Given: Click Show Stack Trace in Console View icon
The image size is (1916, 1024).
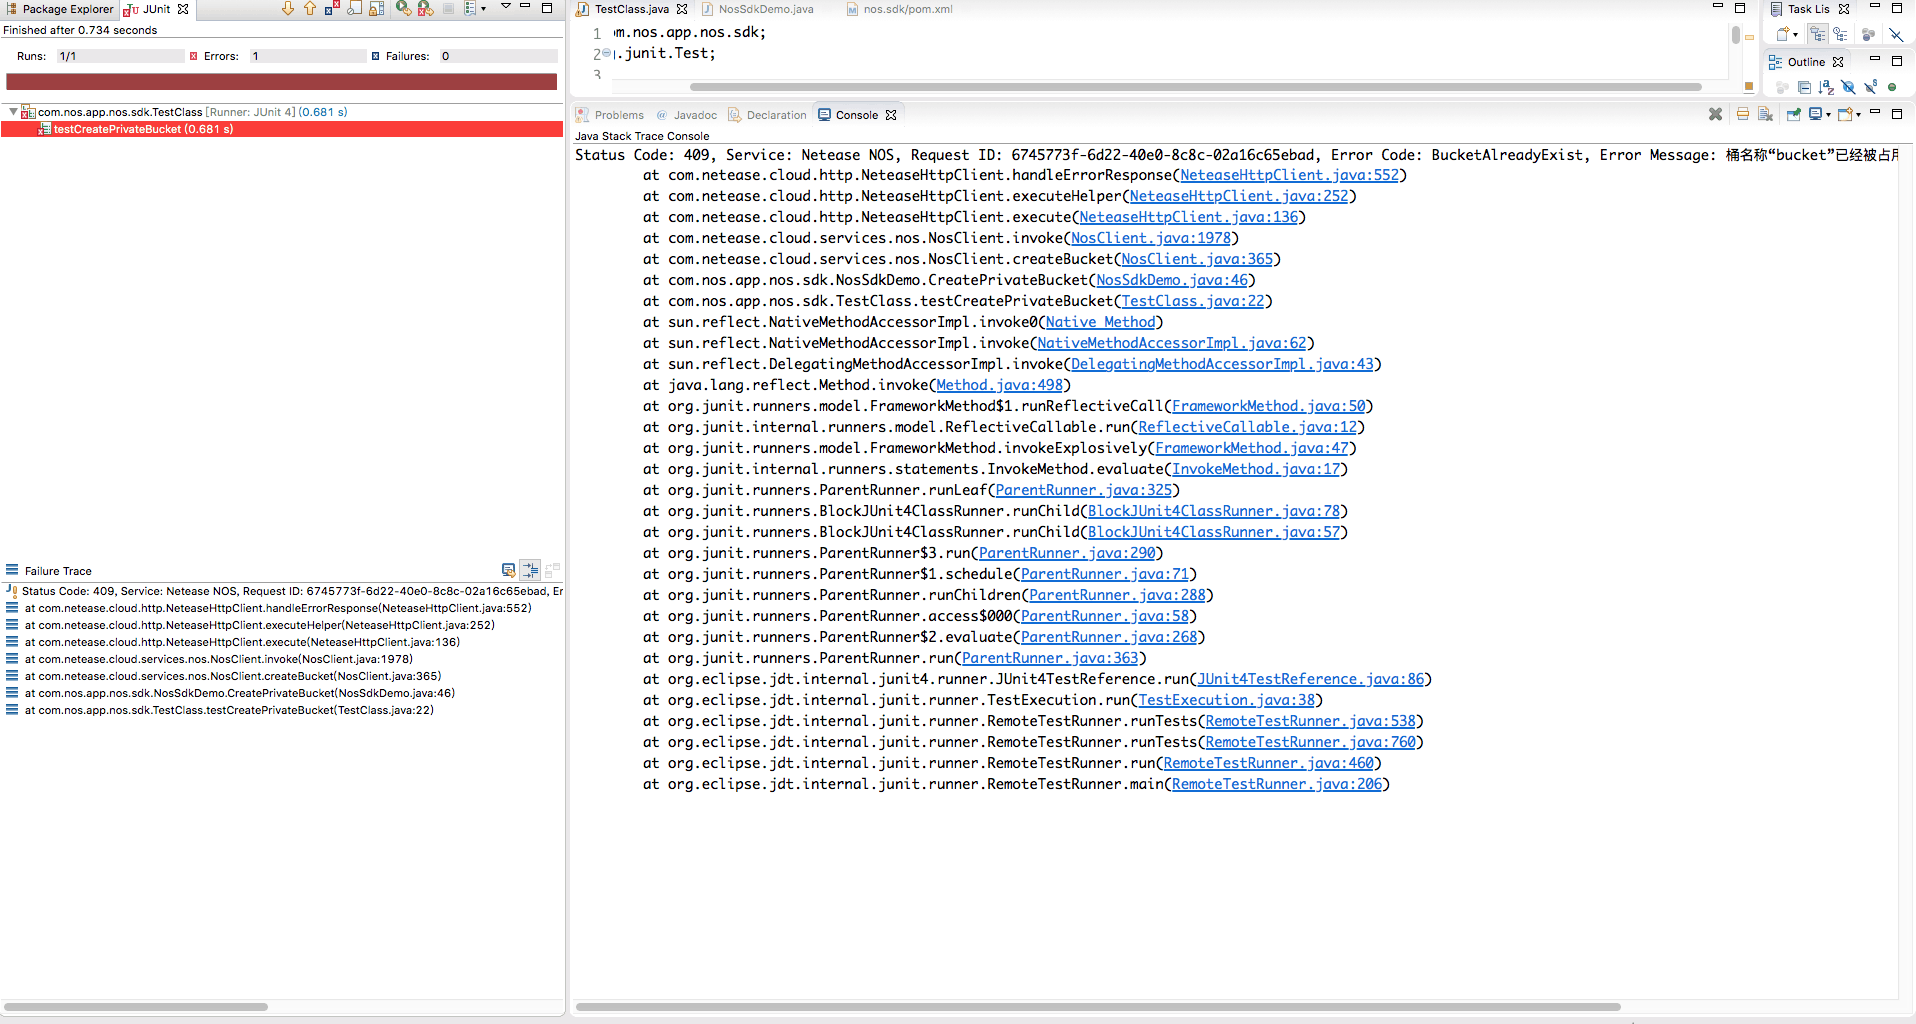Looking at the screenshot, I should click(x=508, y=570).
